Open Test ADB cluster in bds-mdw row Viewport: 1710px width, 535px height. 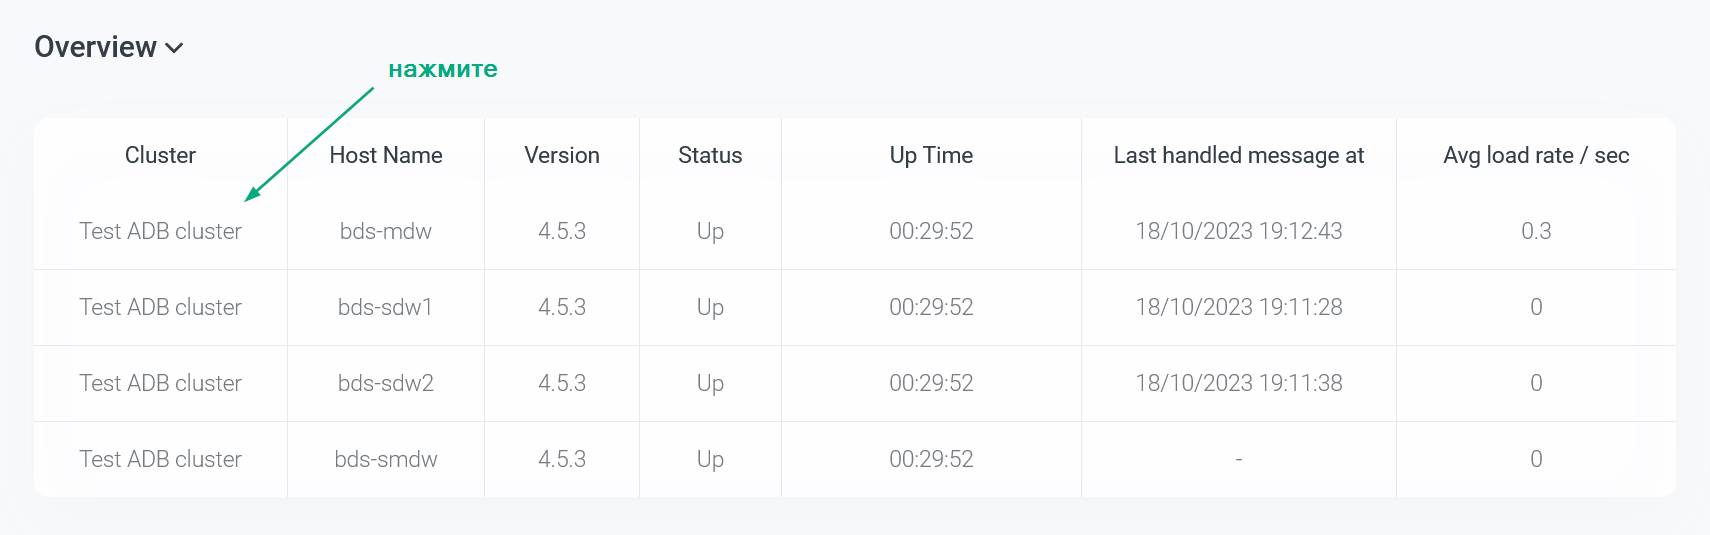pyautogui.click(x=160, y=231)
